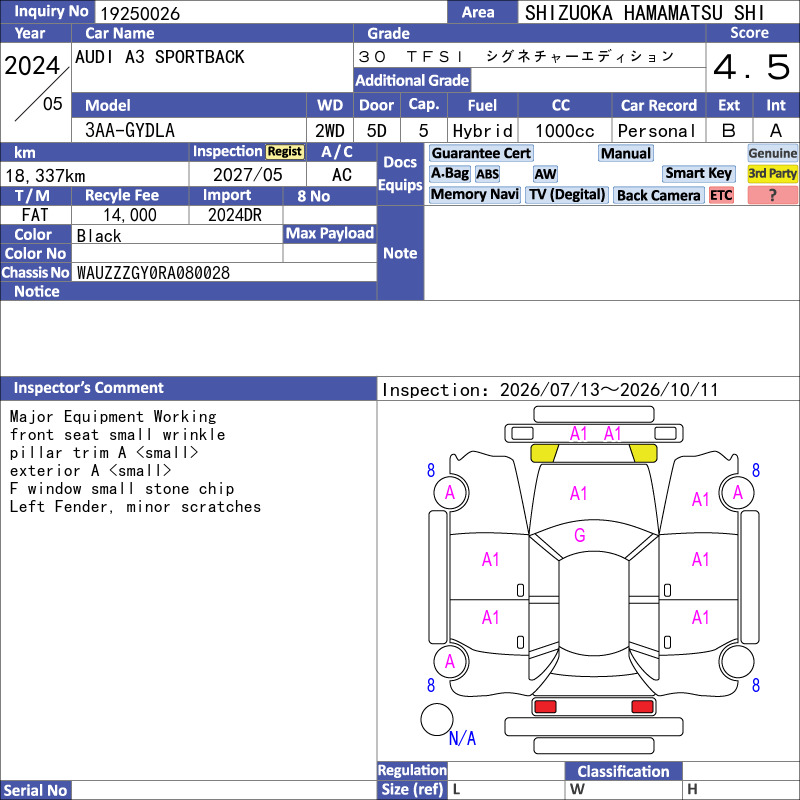Click the interior grade A
Screen dimensions: 800x800
pyautogui.click(x=776, y=131)
